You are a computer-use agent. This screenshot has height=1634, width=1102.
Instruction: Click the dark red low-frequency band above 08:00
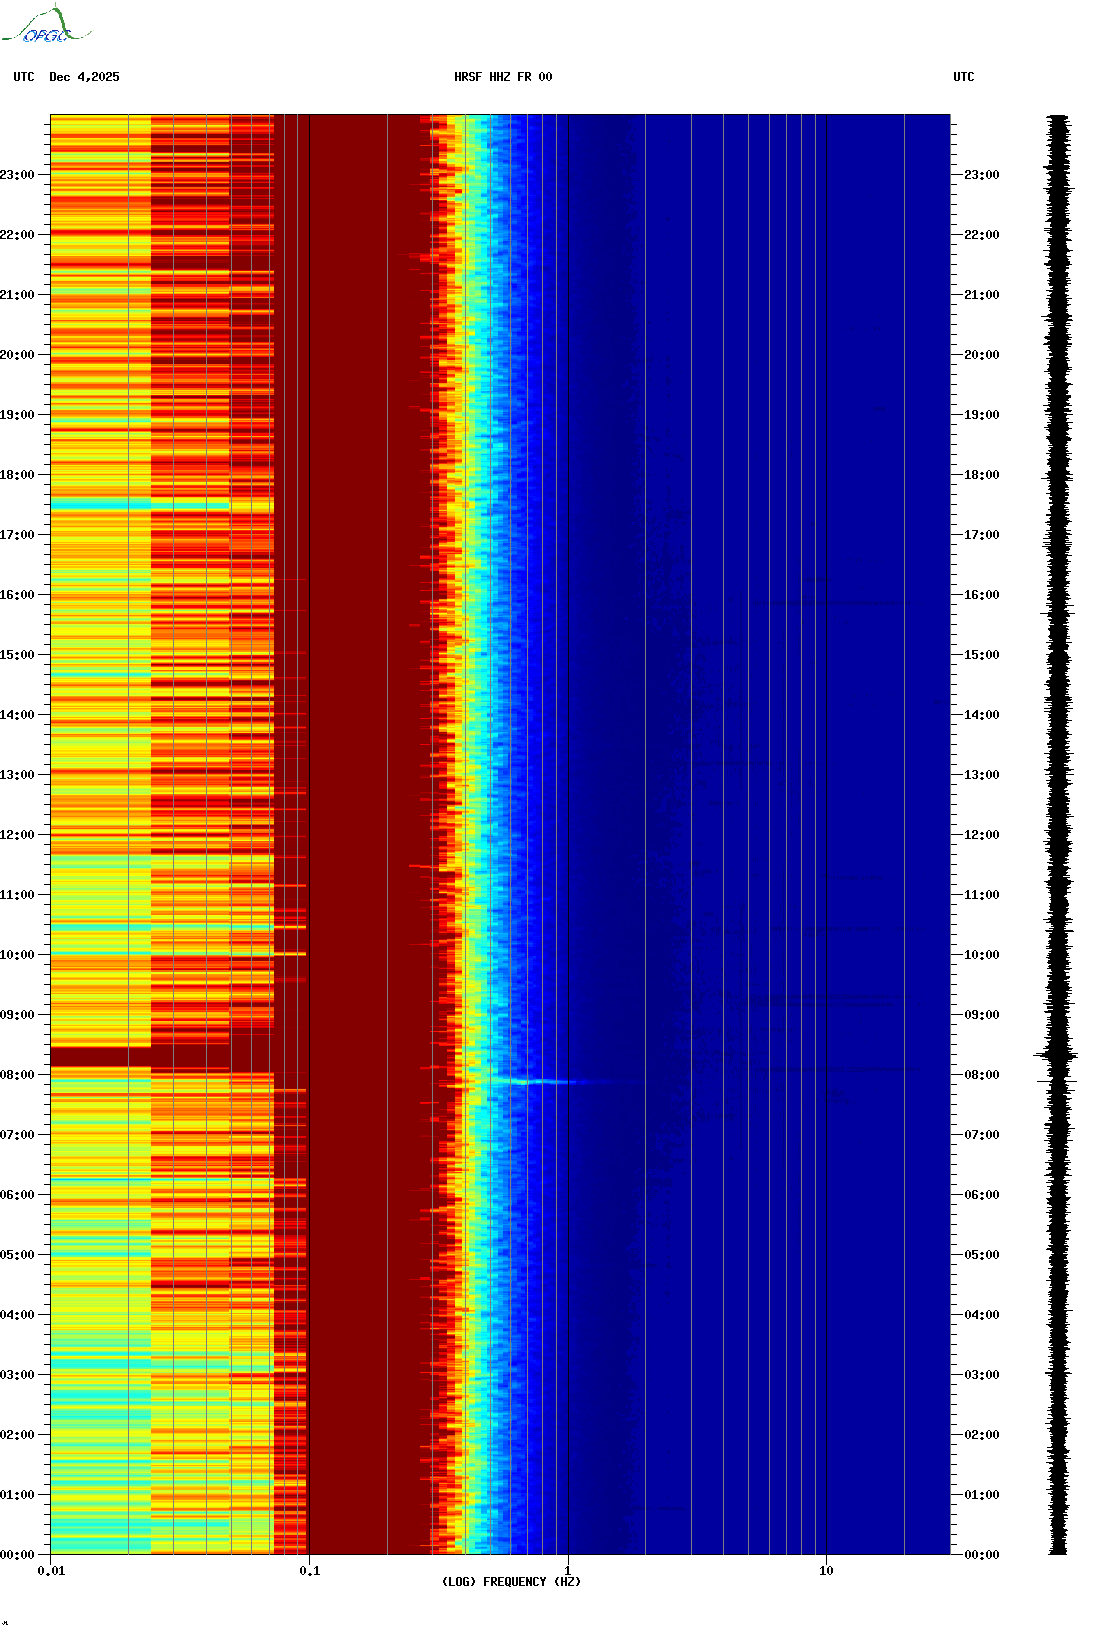(100, 1056)
